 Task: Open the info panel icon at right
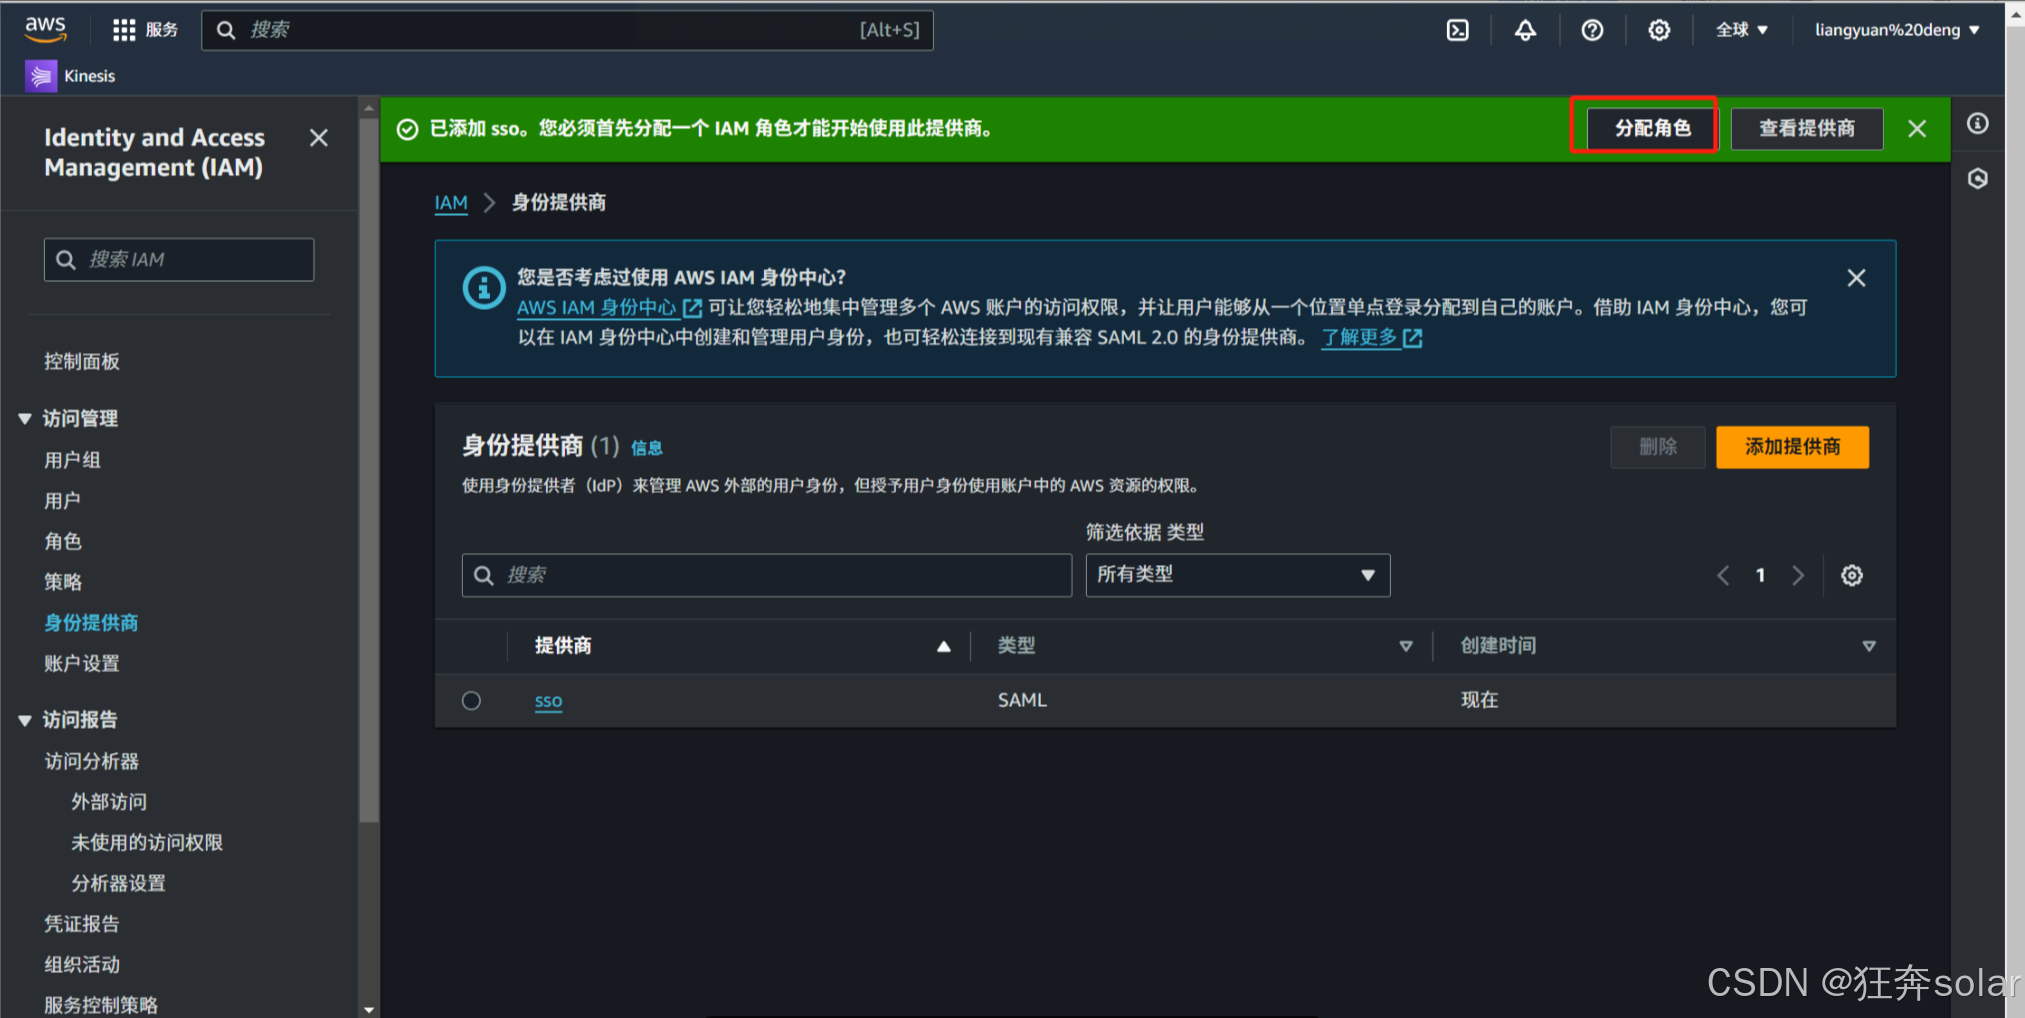[x=1978, y=124]
